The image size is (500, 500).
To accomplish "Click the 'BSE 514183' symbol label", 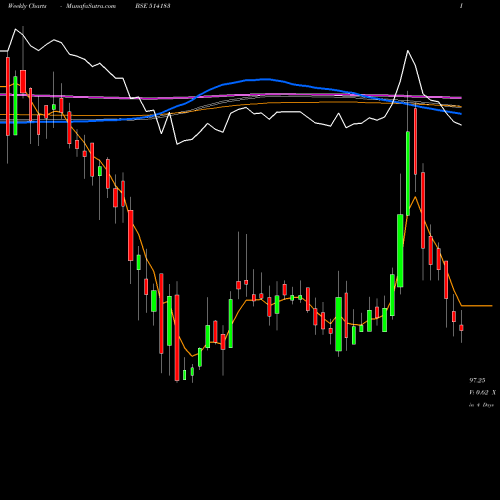I will 153,6.
